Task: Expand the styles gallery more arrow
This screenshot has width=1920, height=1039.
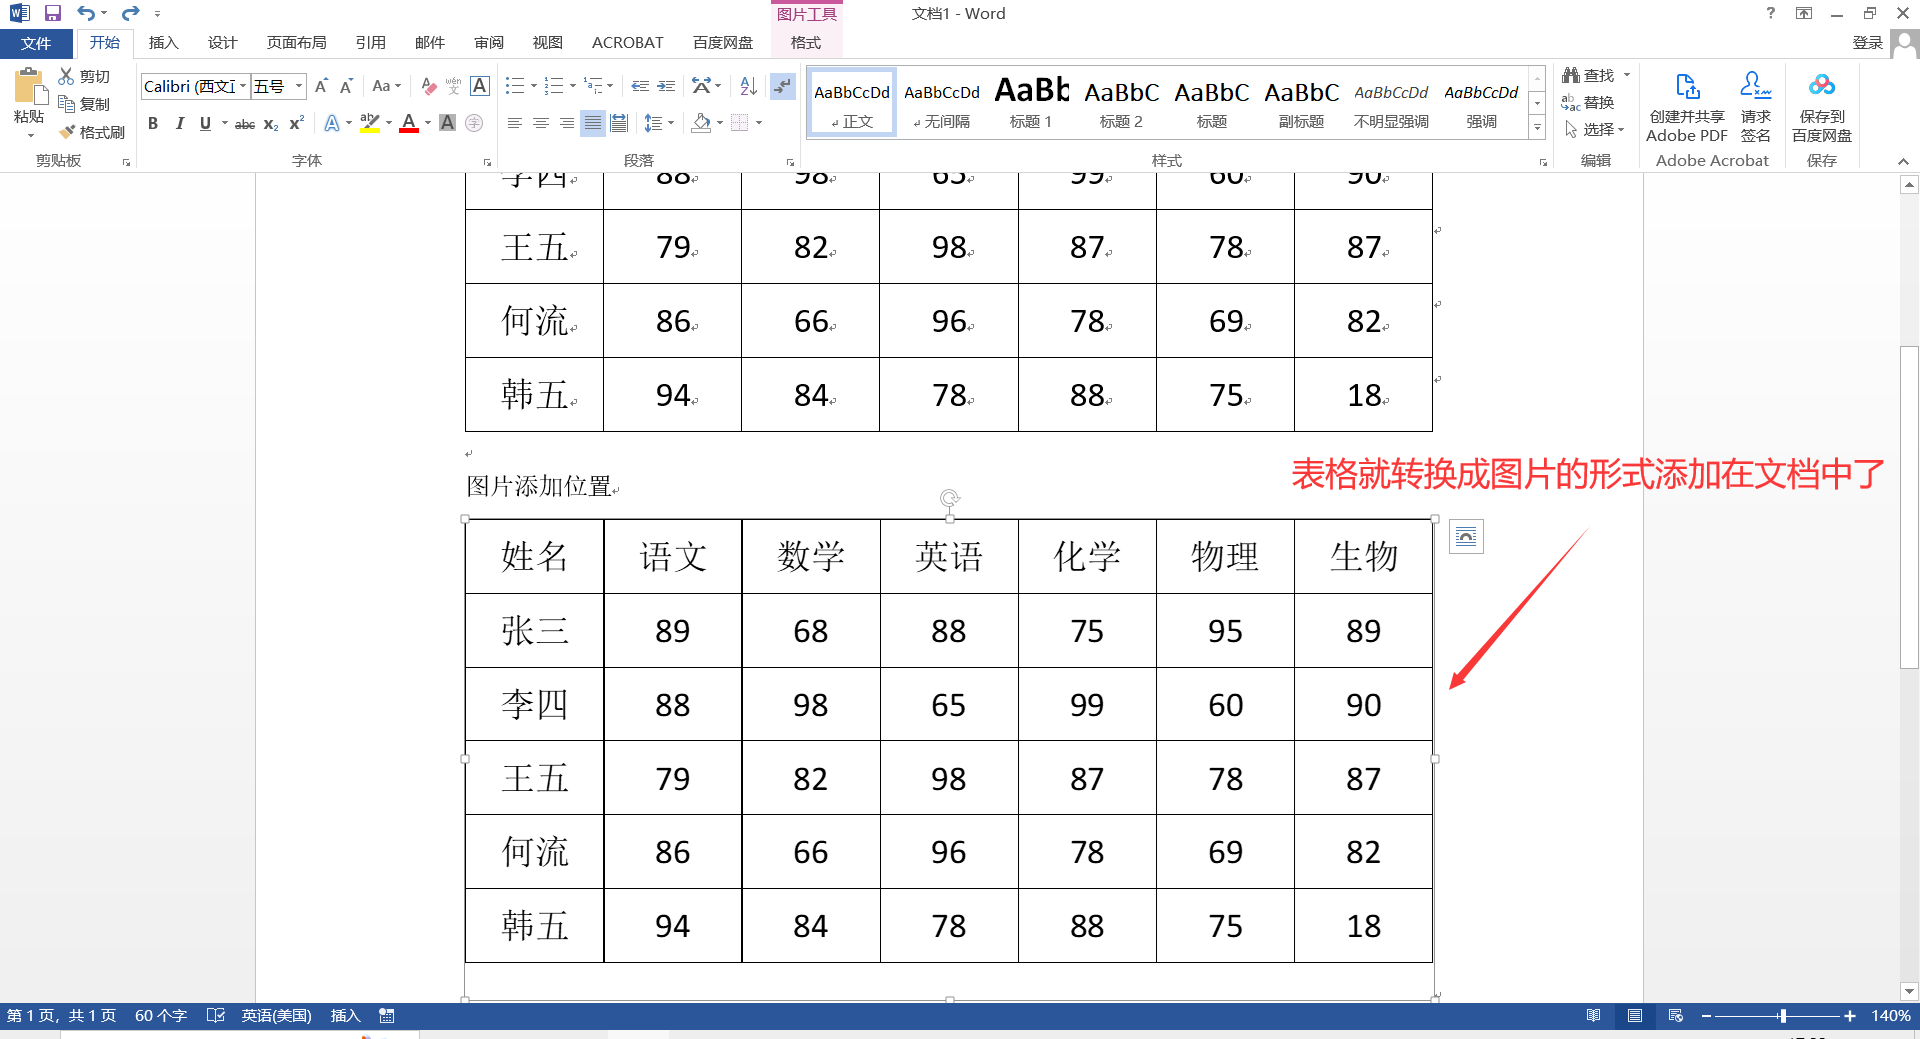Action: [x=1537, y=128]
